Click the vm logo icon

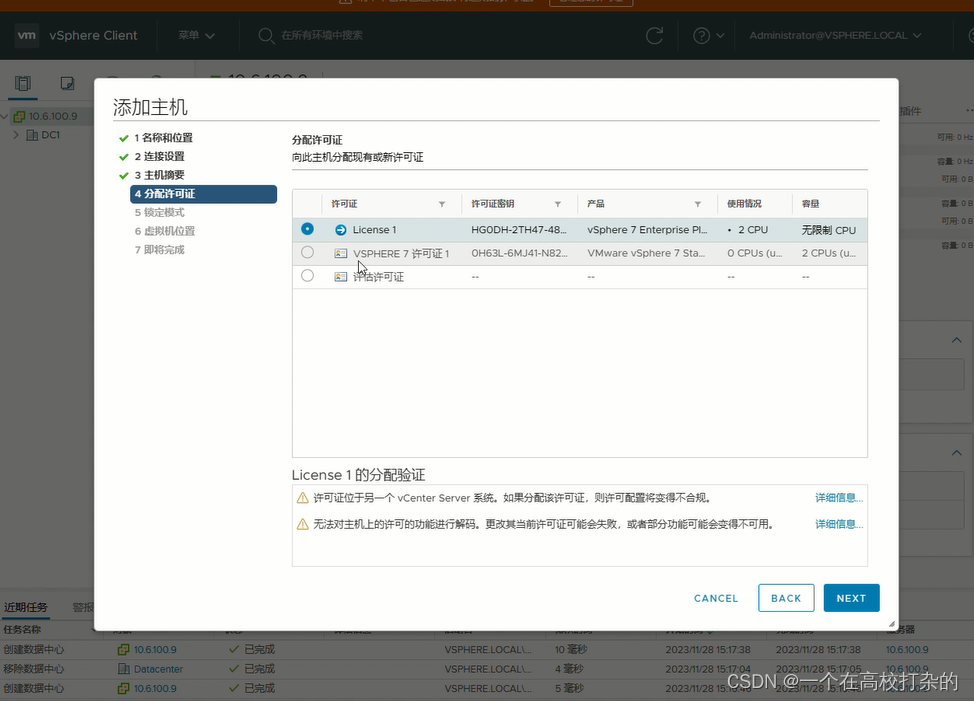tap(26, 35)
